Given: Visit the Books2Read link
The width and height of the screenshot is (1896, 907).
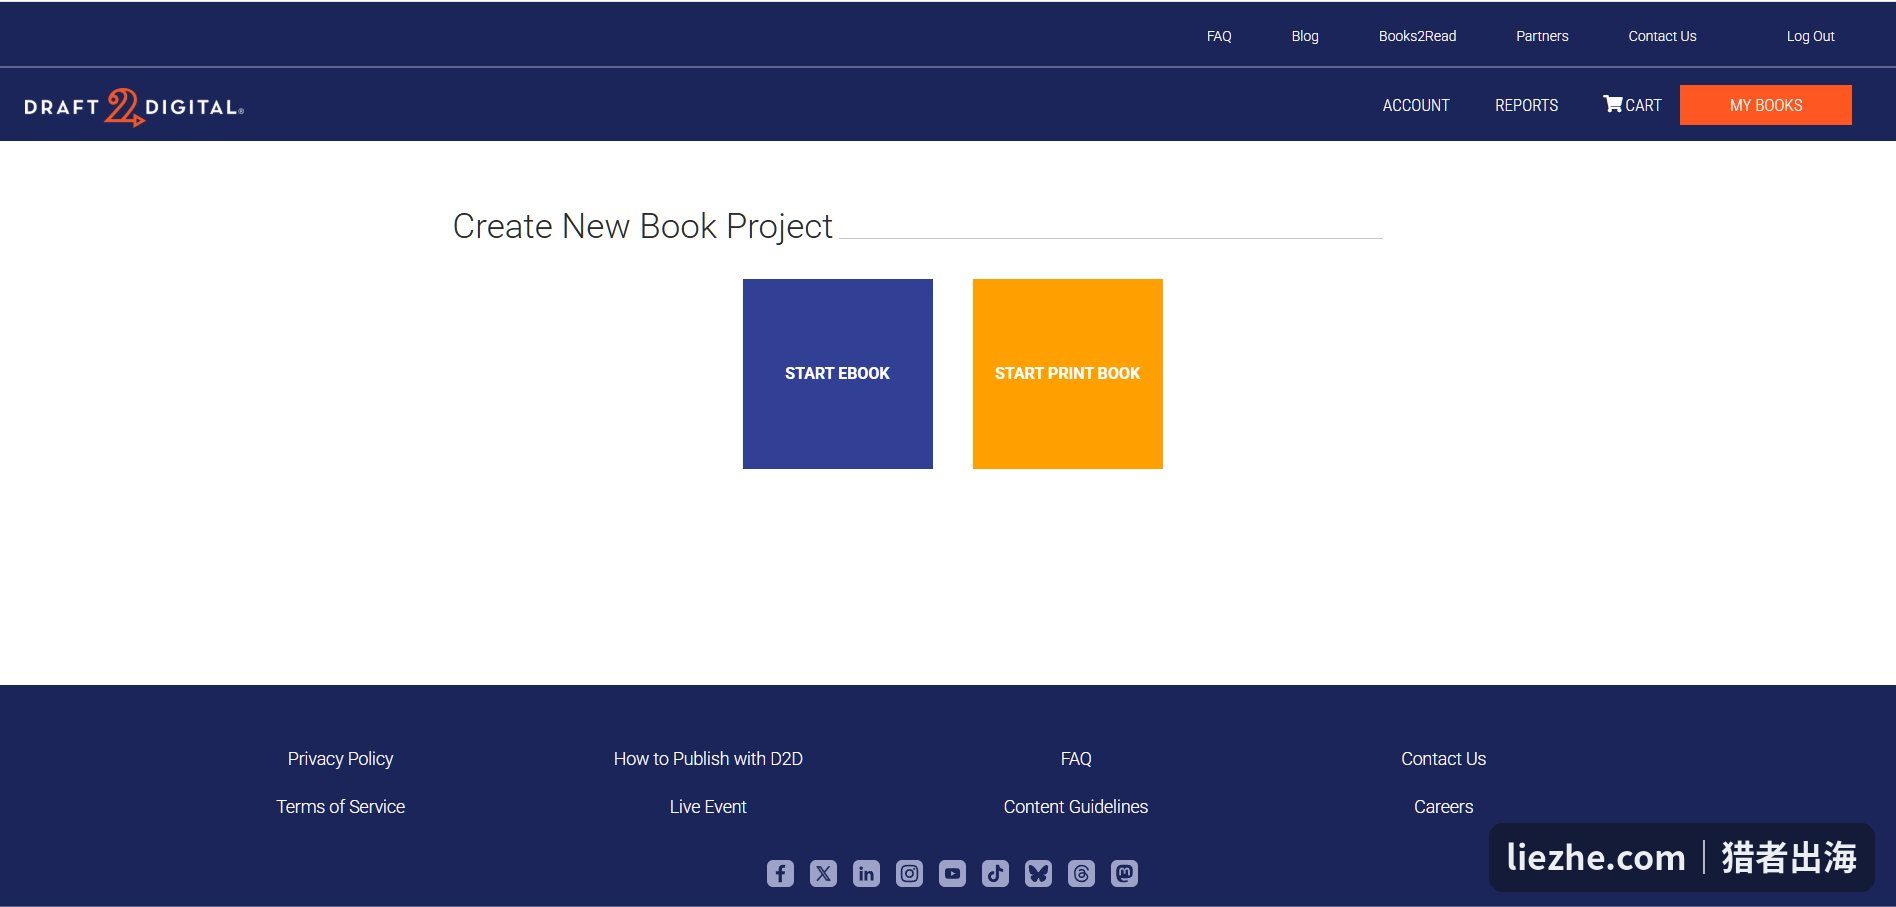Looking at the screenshot, I should pos(1417,36).
